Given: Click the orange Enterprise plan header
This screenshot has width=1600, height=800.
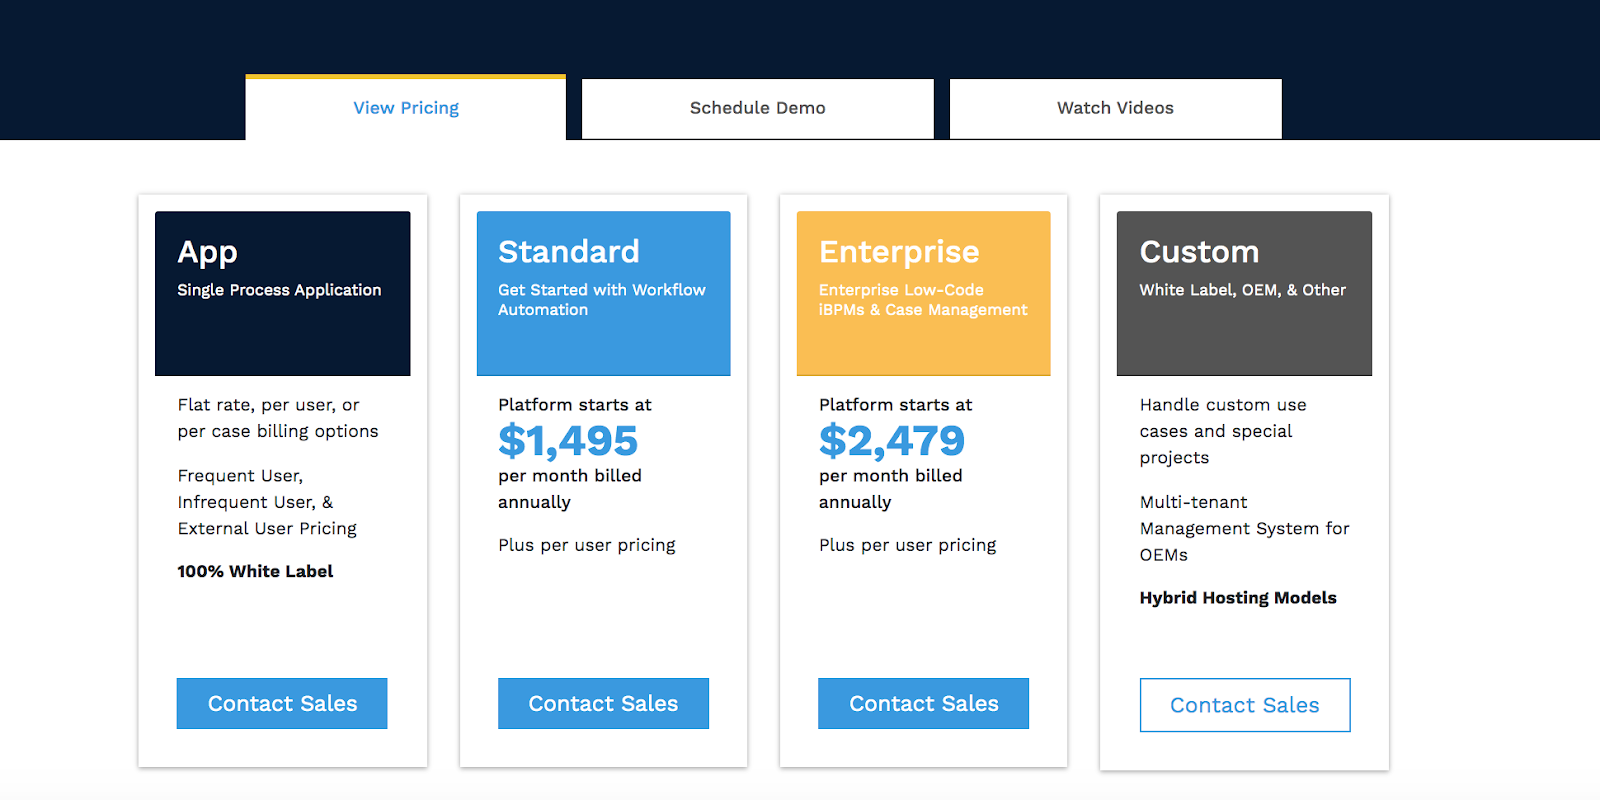Looking at the screenshot, I should pos(923,293).
